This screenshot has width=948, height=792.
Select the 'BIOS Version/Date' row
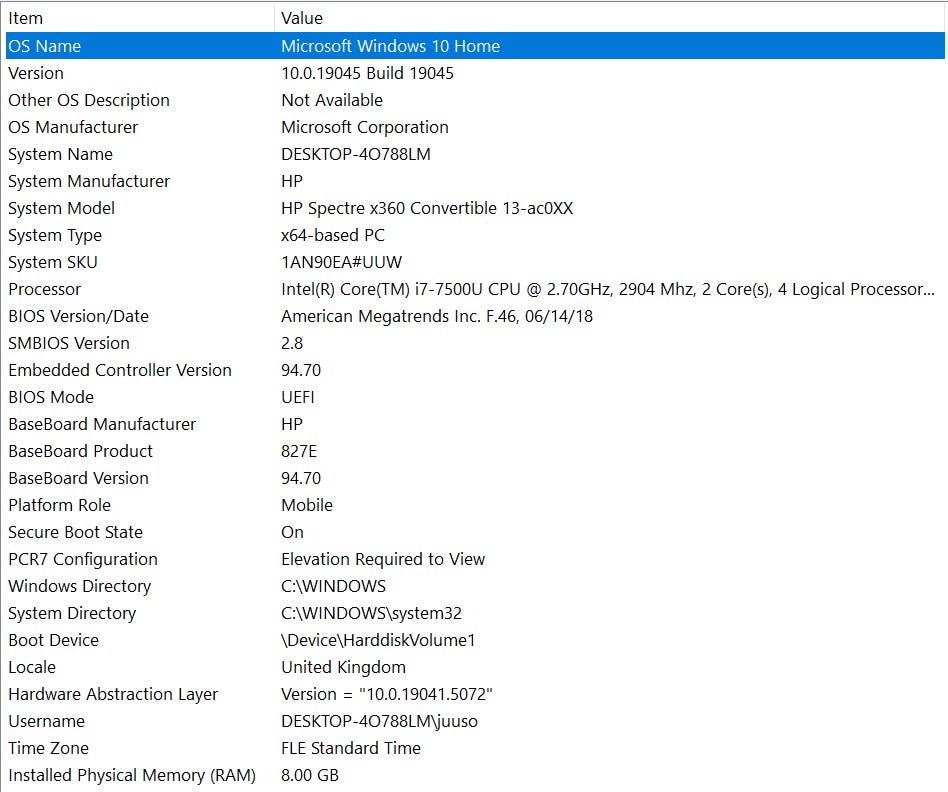[x=79, y=316]
